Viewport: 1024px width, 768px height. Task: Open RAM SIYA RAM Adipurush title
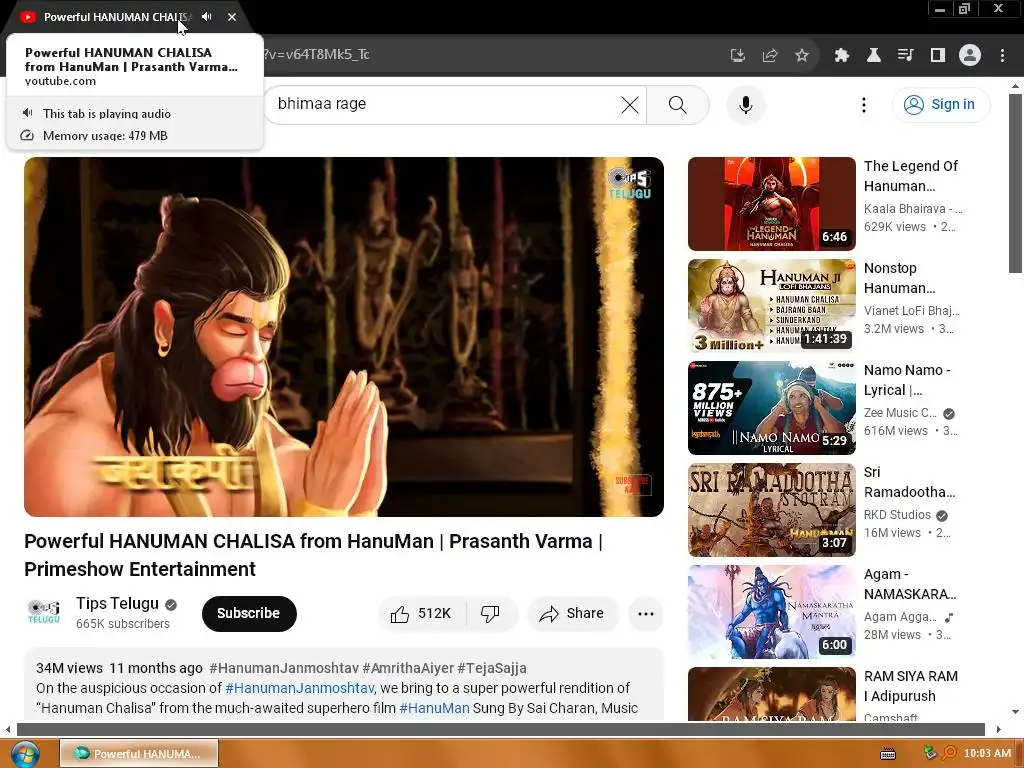(910, 686)
